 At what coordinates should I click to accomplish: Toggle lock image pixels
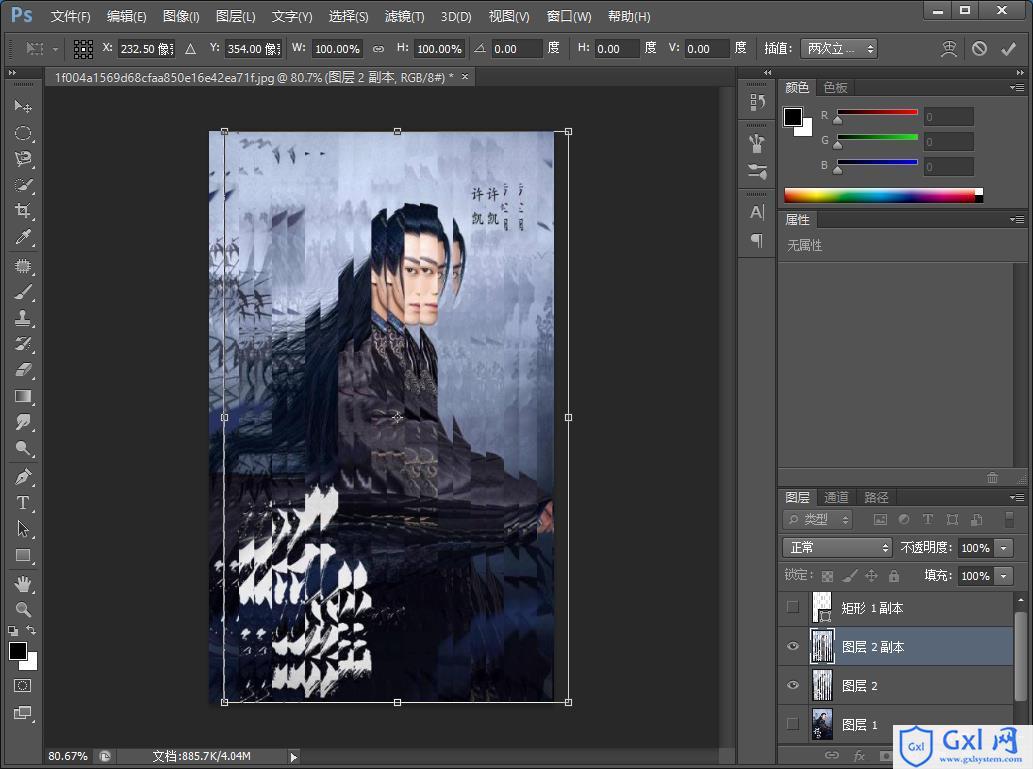click(x=850, y=576)
